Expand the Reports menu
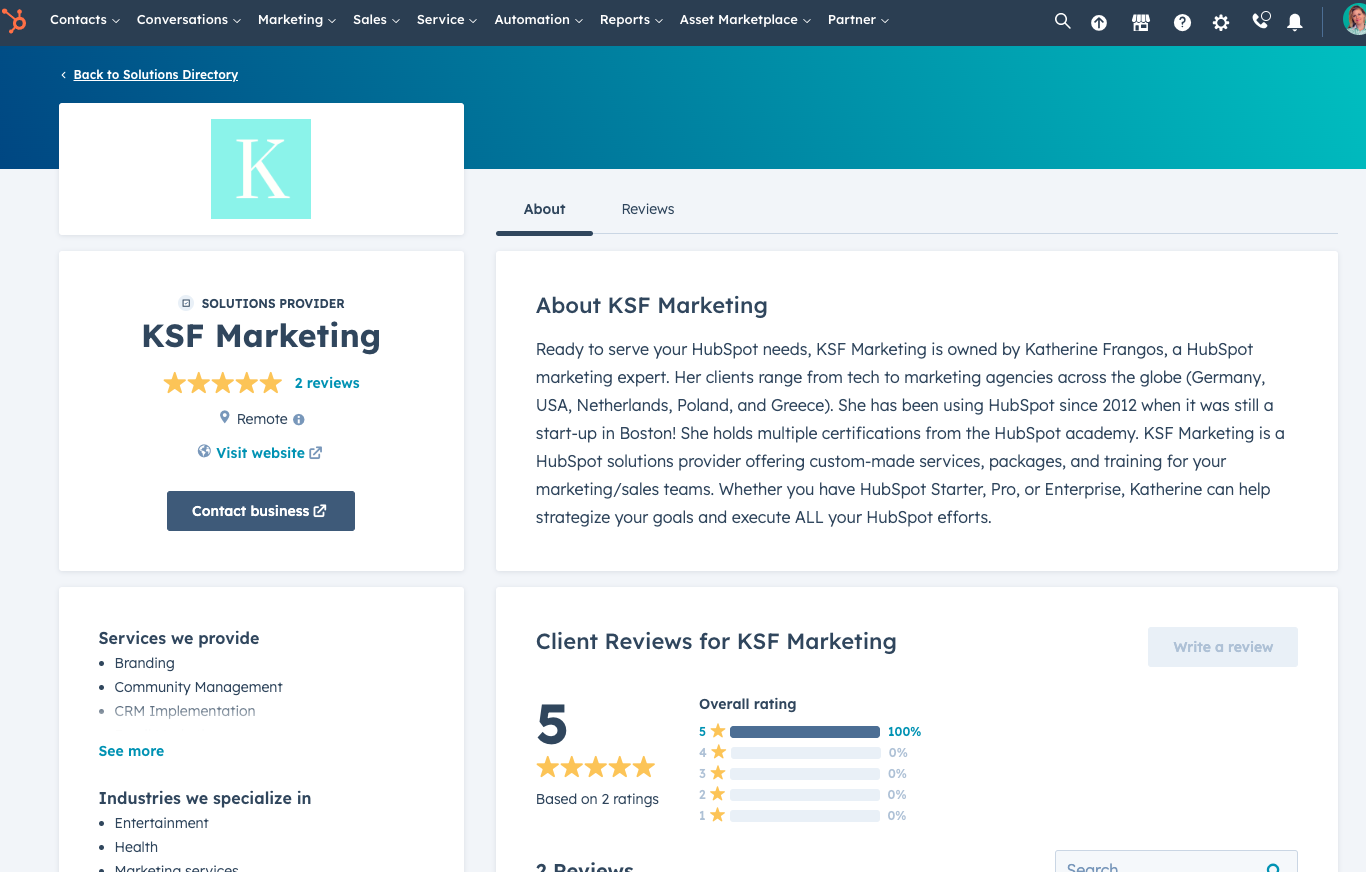The image size is (1366, 872). coord(632,20)
